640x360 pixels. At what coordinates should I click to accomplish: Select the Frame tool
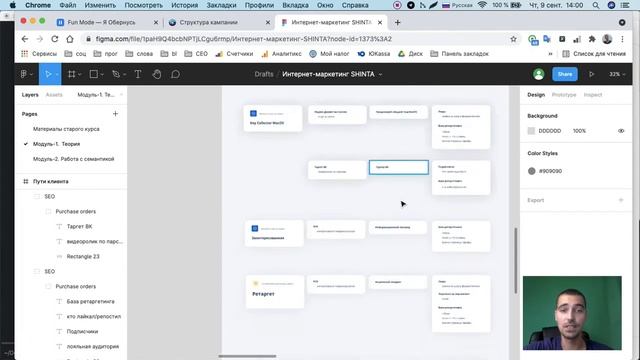tap(71, 74)
